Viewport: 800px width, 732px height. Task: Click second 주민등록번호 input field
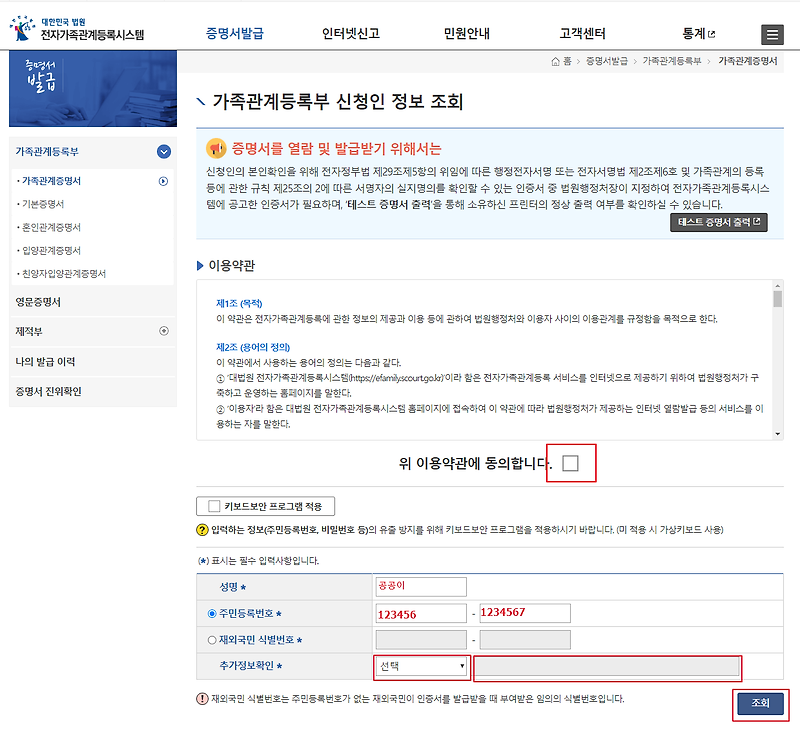tap(525, 613)
